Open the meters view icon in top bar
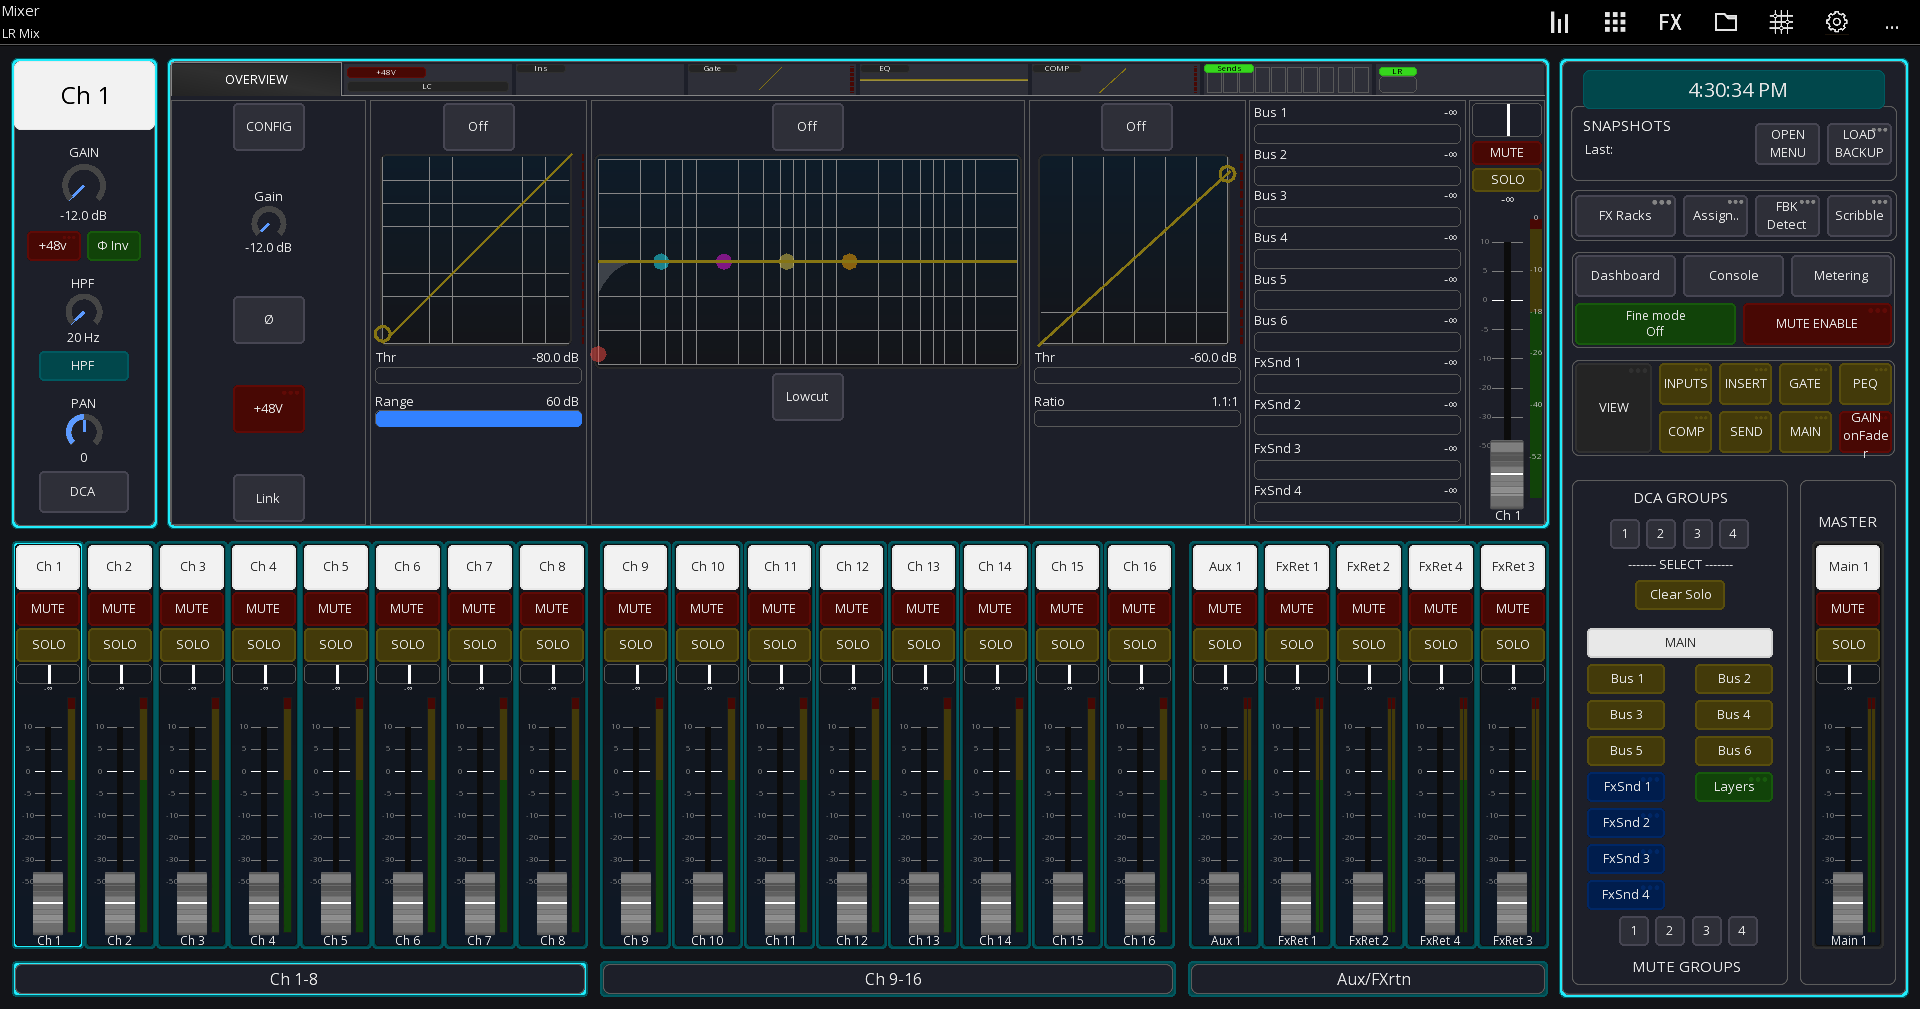This screenshot has height=1009, width=1920. 1559,22
